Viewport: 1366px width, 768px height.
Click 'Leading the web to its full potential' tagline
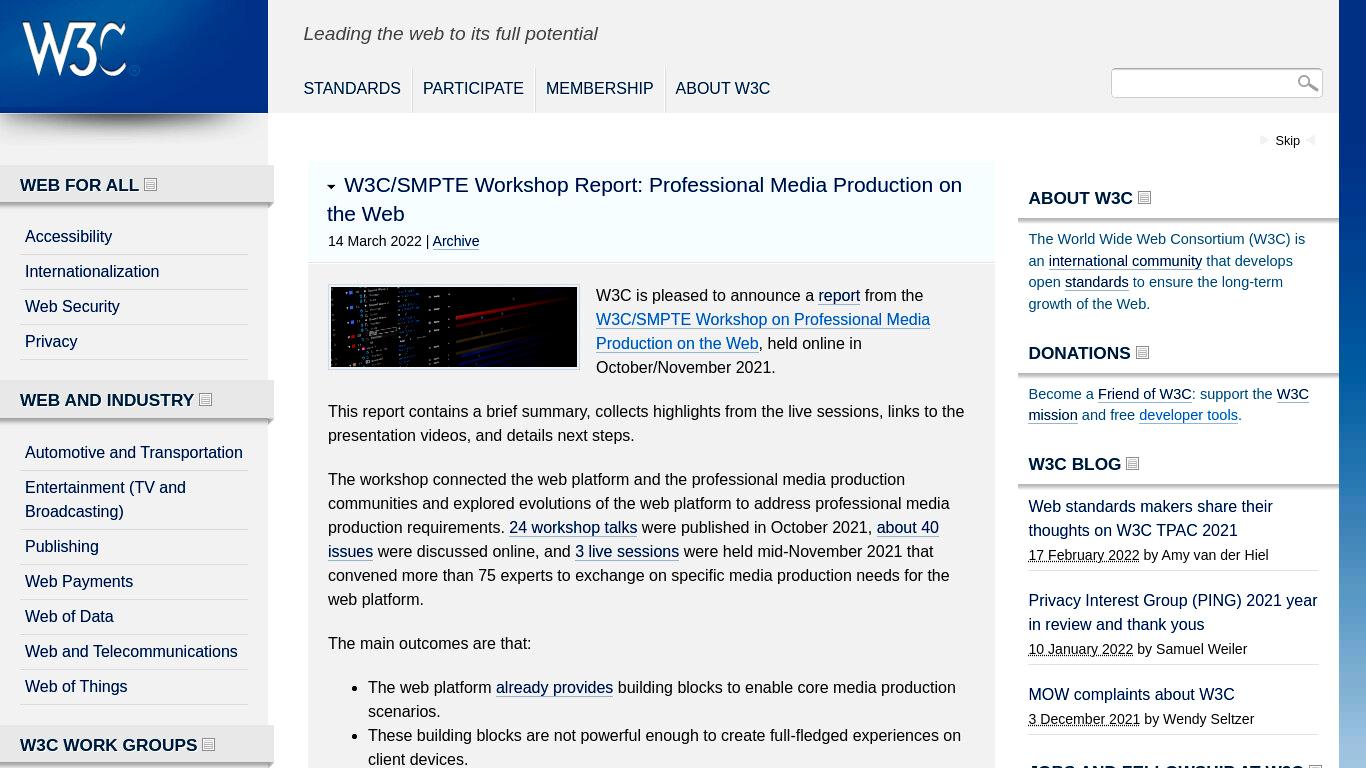pos(450,34)
